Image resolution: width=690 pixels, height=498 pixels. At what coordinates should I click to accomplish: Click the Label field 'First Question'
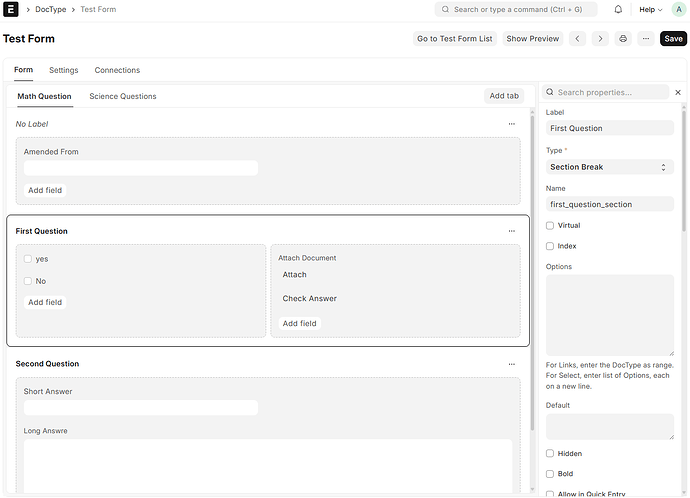pyautogui.click(x=609, y=128)
